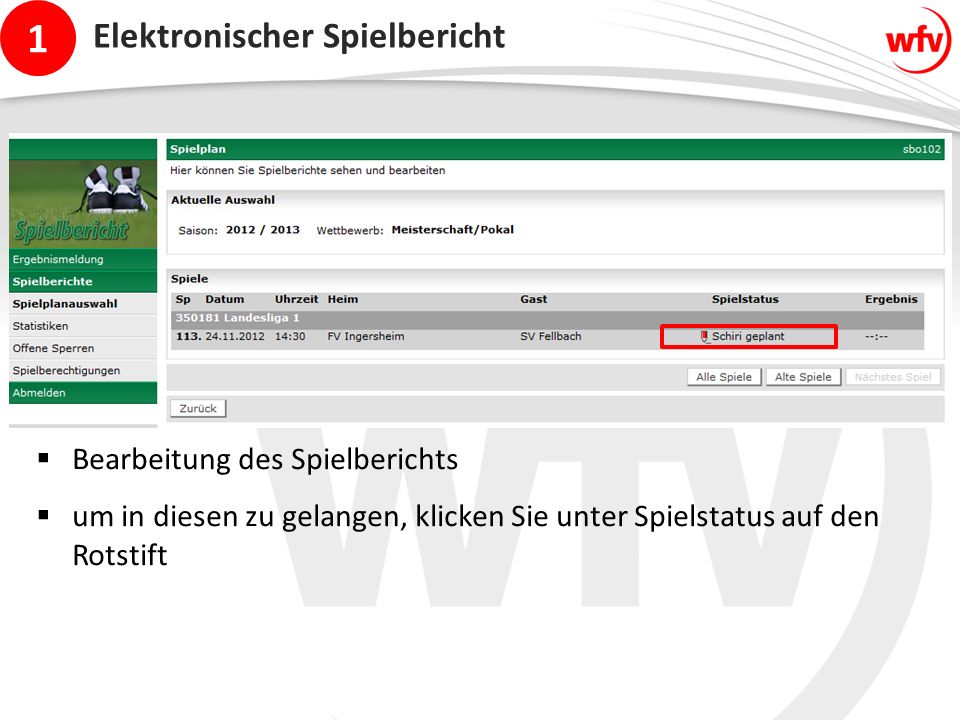Click the Spielplan panel title
960x720 pixels.
coord(198,149)
